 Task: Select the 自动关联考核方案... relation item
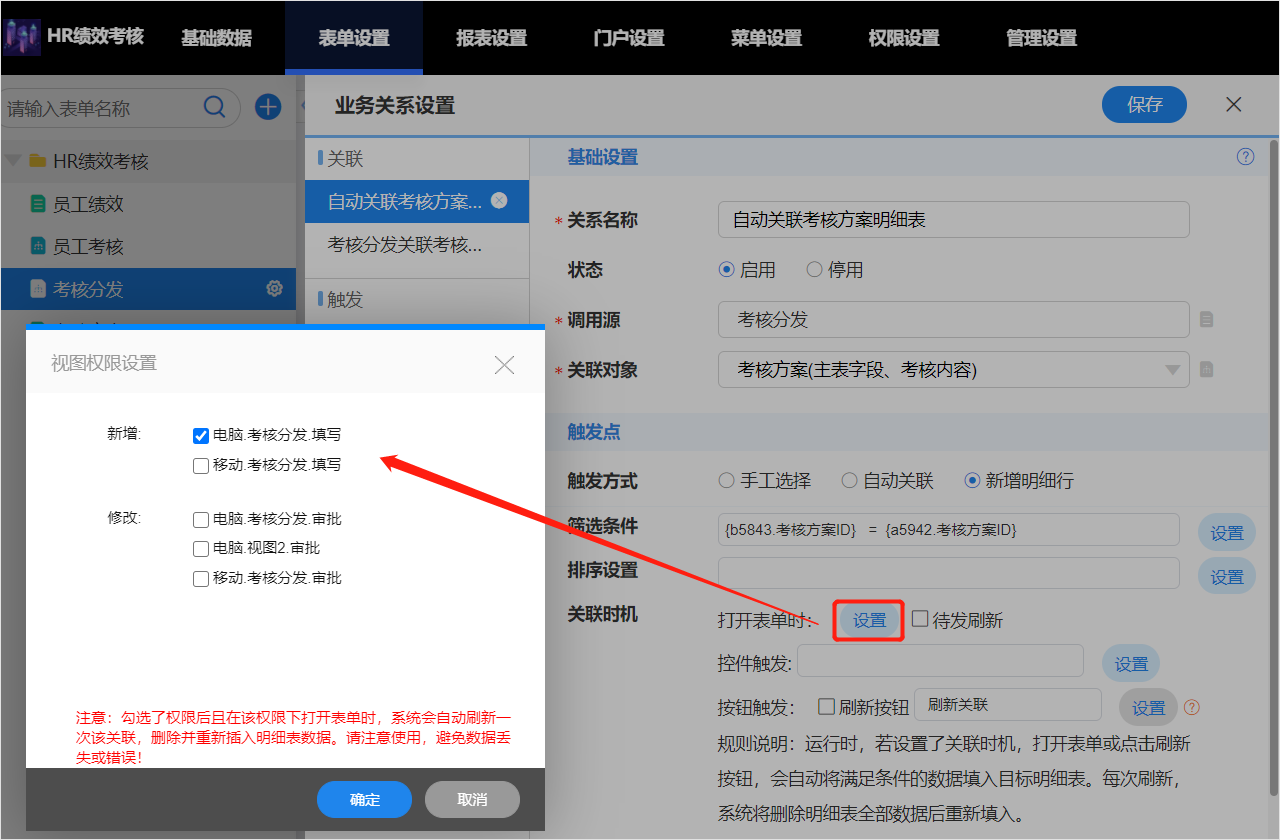click(x=417, y=201)
